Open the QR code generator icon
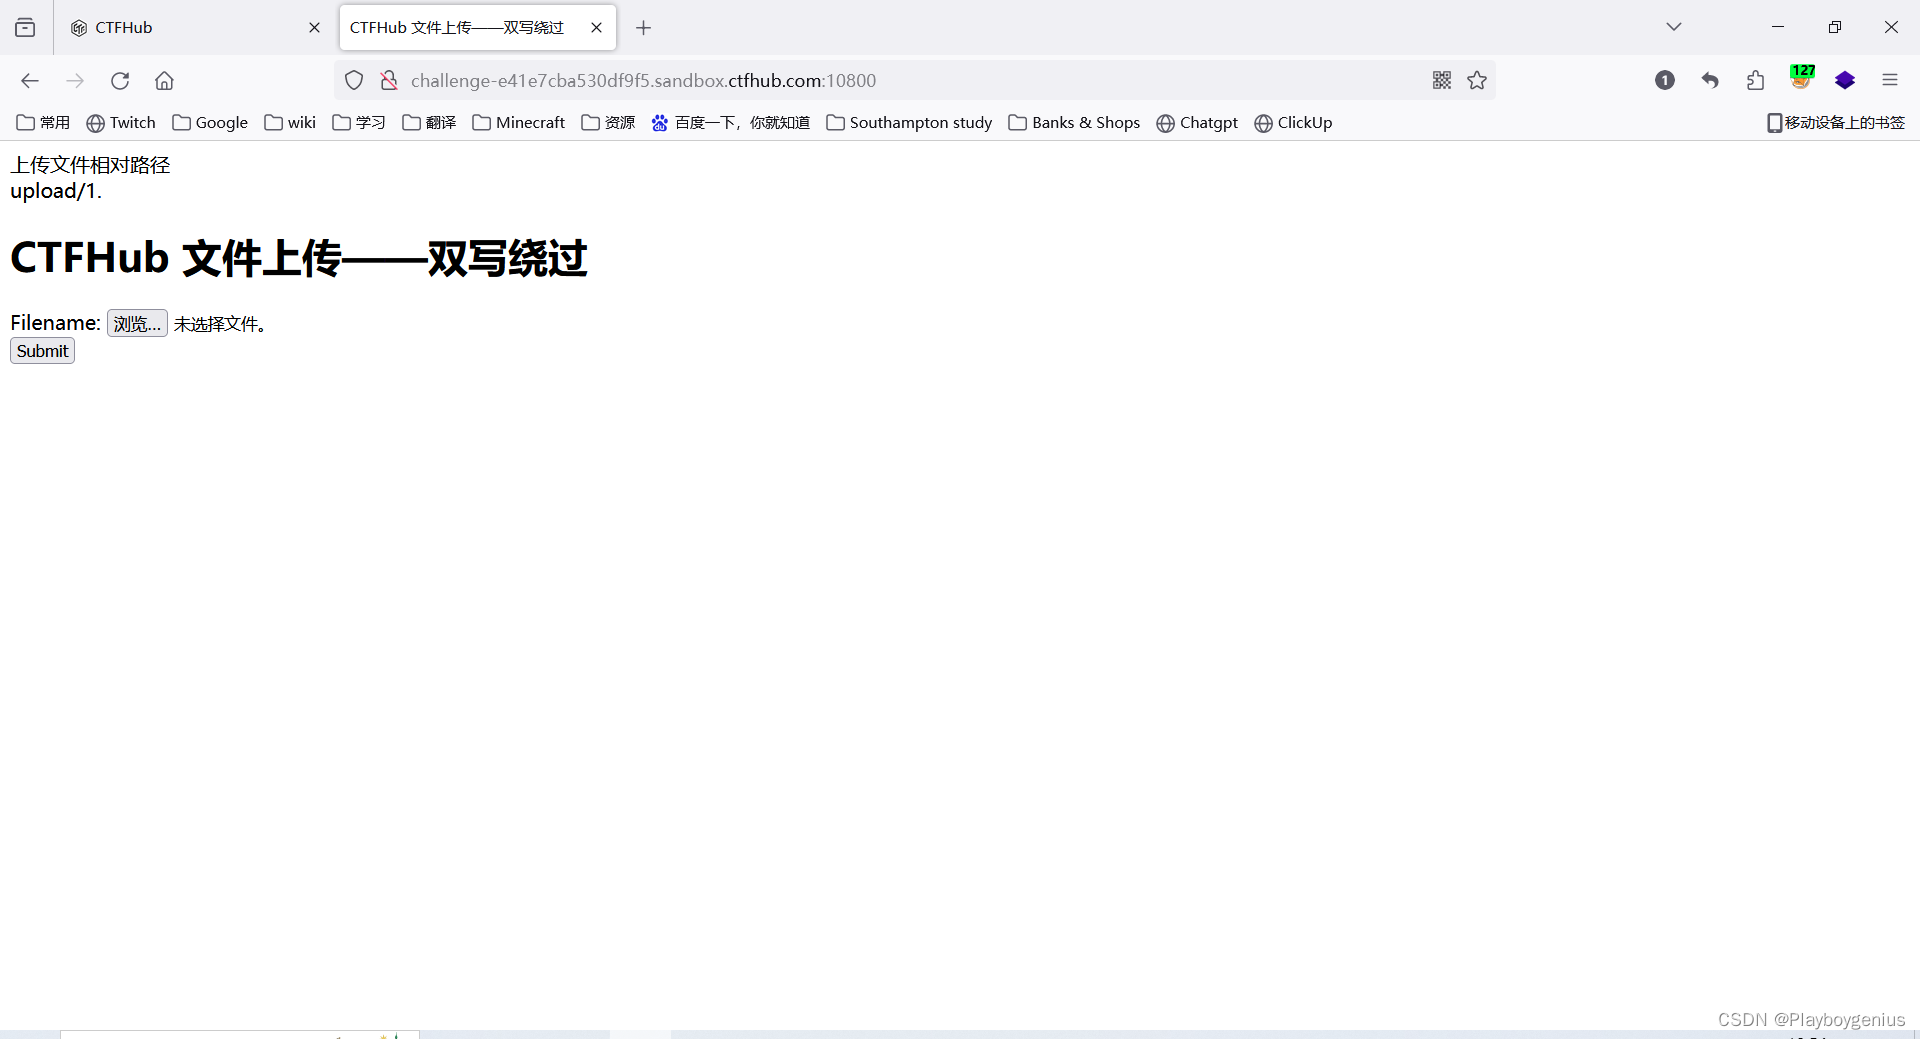This screenshot has height=1039, width=1920. point(1442,81)
